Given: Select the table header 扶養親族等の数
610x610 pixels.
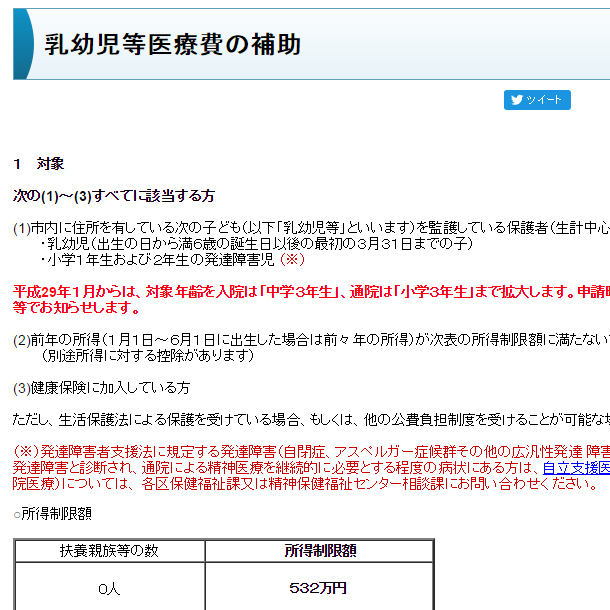Looking at the screenshot, I should click(109, 550).
